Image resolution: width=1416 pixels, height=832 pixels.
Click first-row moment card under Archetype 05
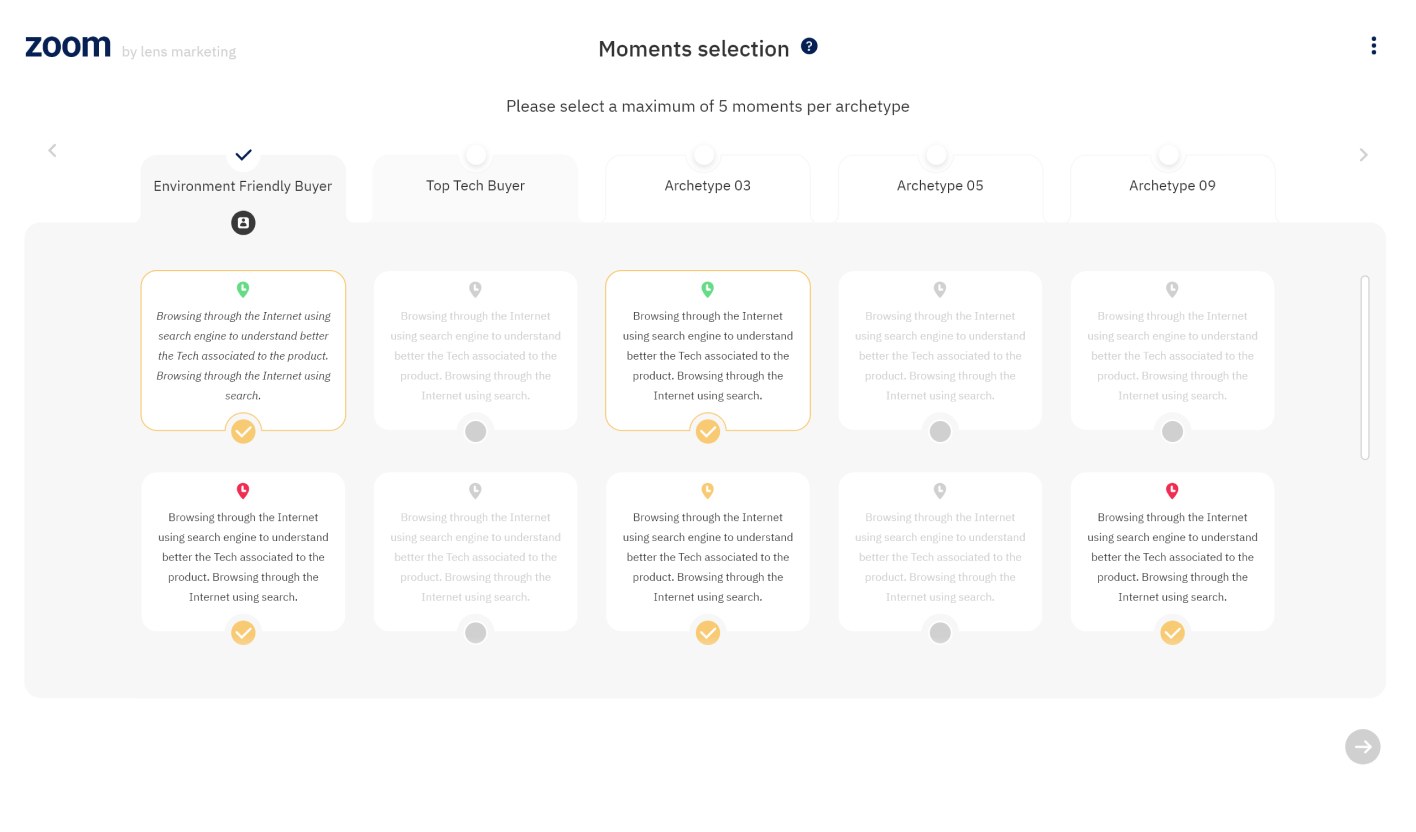(940, 350)
